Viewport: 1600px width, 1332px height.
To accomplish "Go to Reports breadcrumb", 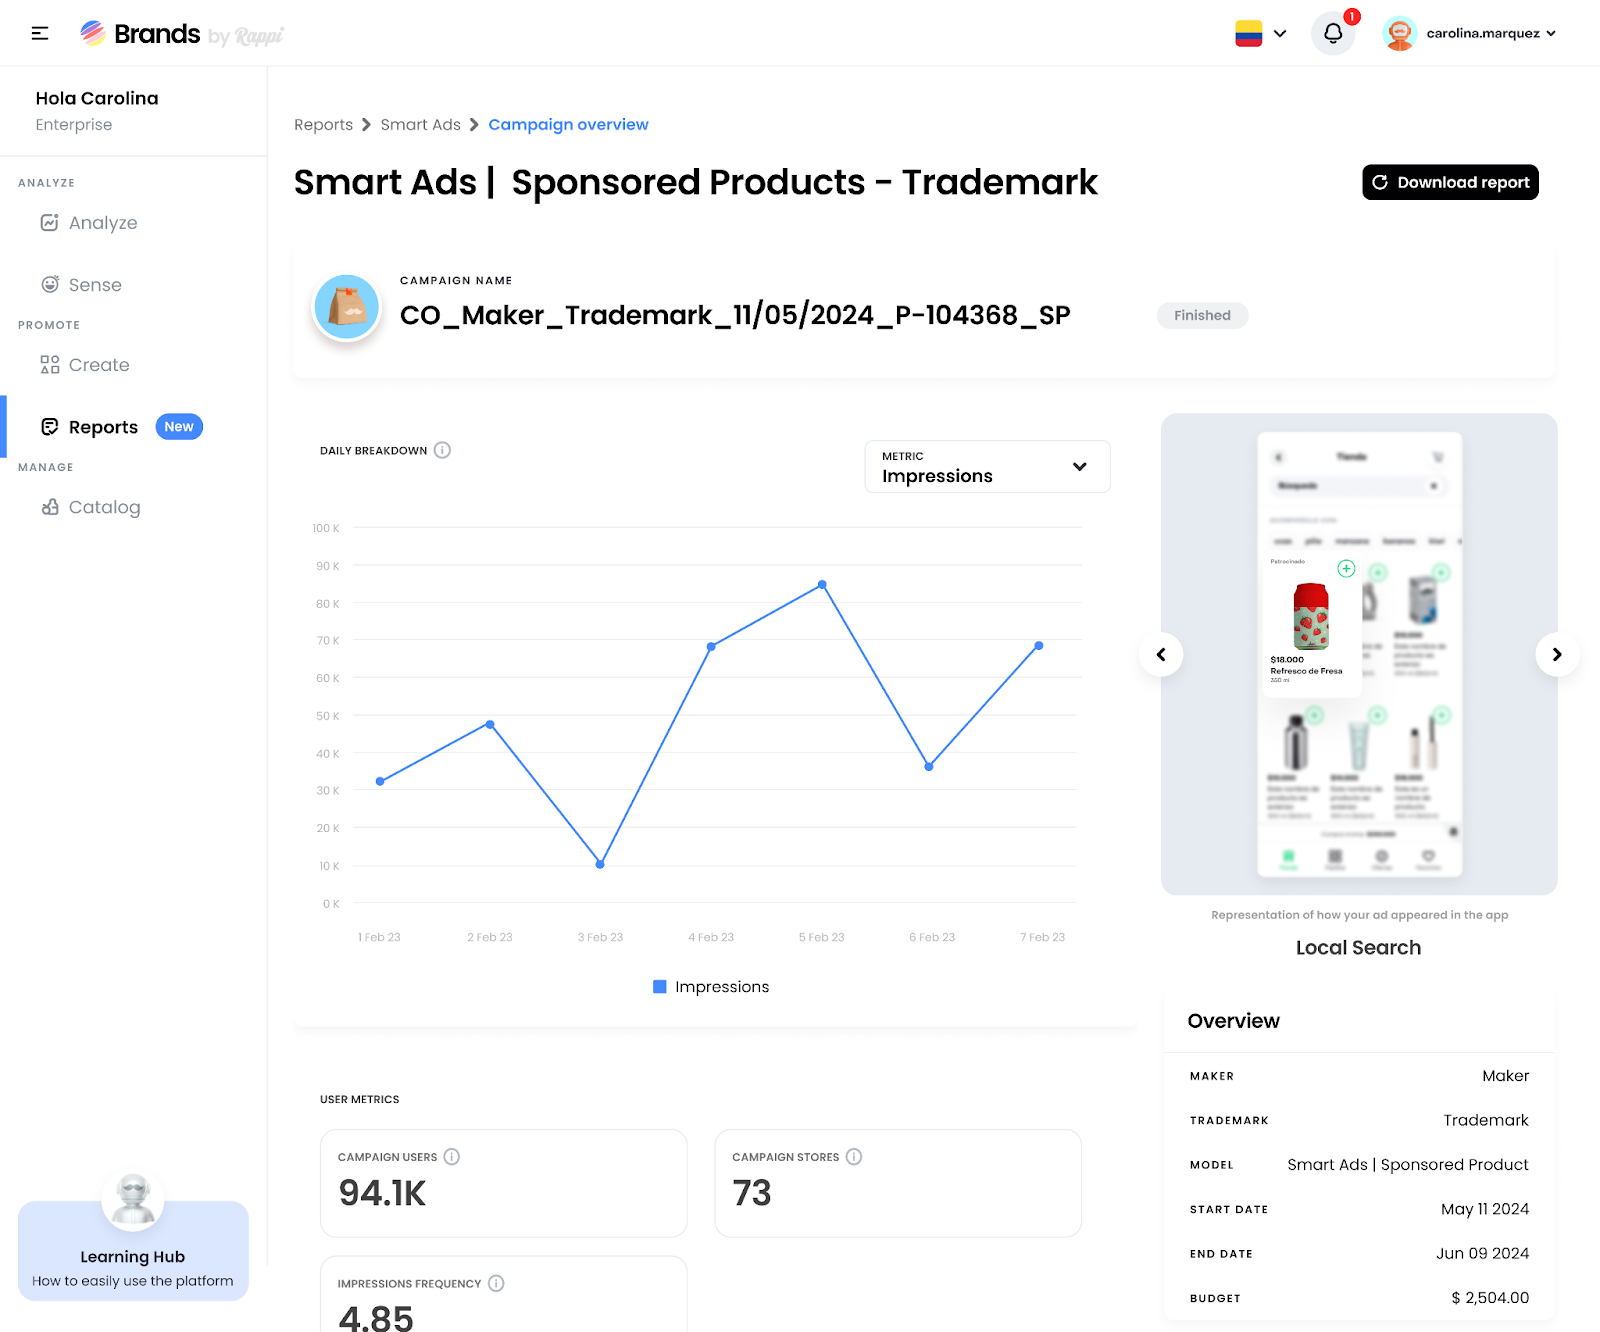I will [x=323, y=125].
